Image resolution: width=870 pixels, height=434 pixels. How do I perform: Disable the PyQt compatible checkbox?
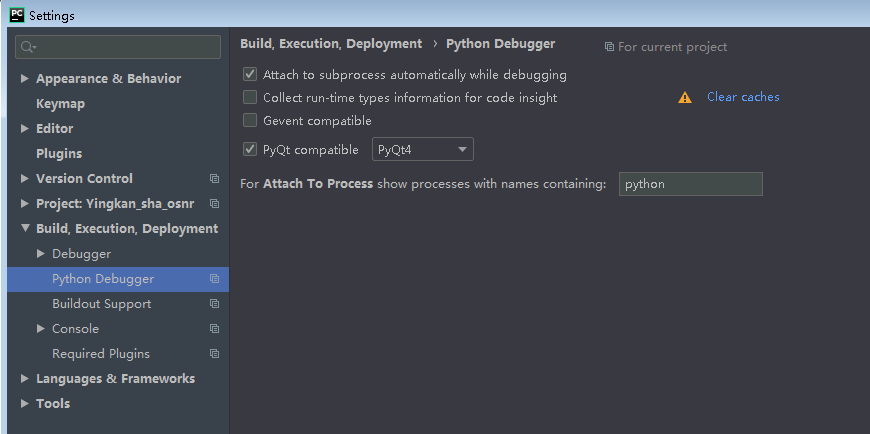pos(250,150)
